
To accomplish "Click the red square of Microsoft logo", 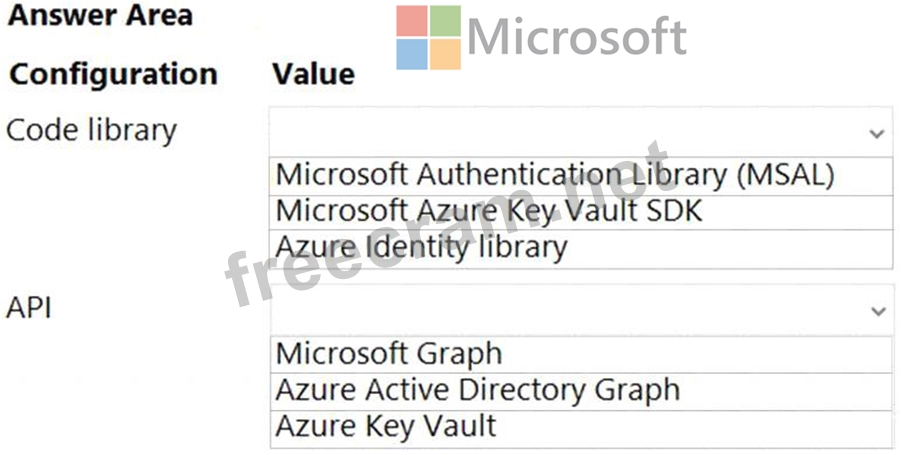I will click(x=411, y=20).
